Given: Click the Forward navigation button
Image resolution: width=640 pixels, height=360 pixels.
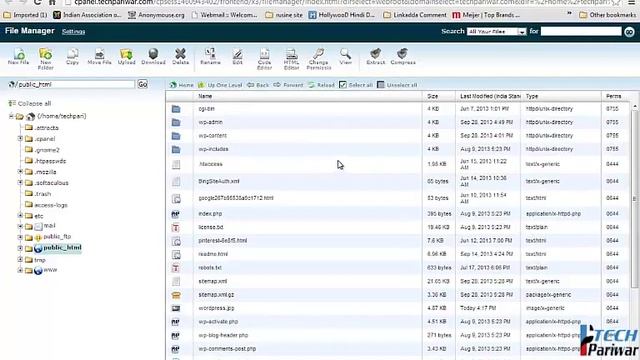Looking at the screenshot, I should tap(288, 85).
